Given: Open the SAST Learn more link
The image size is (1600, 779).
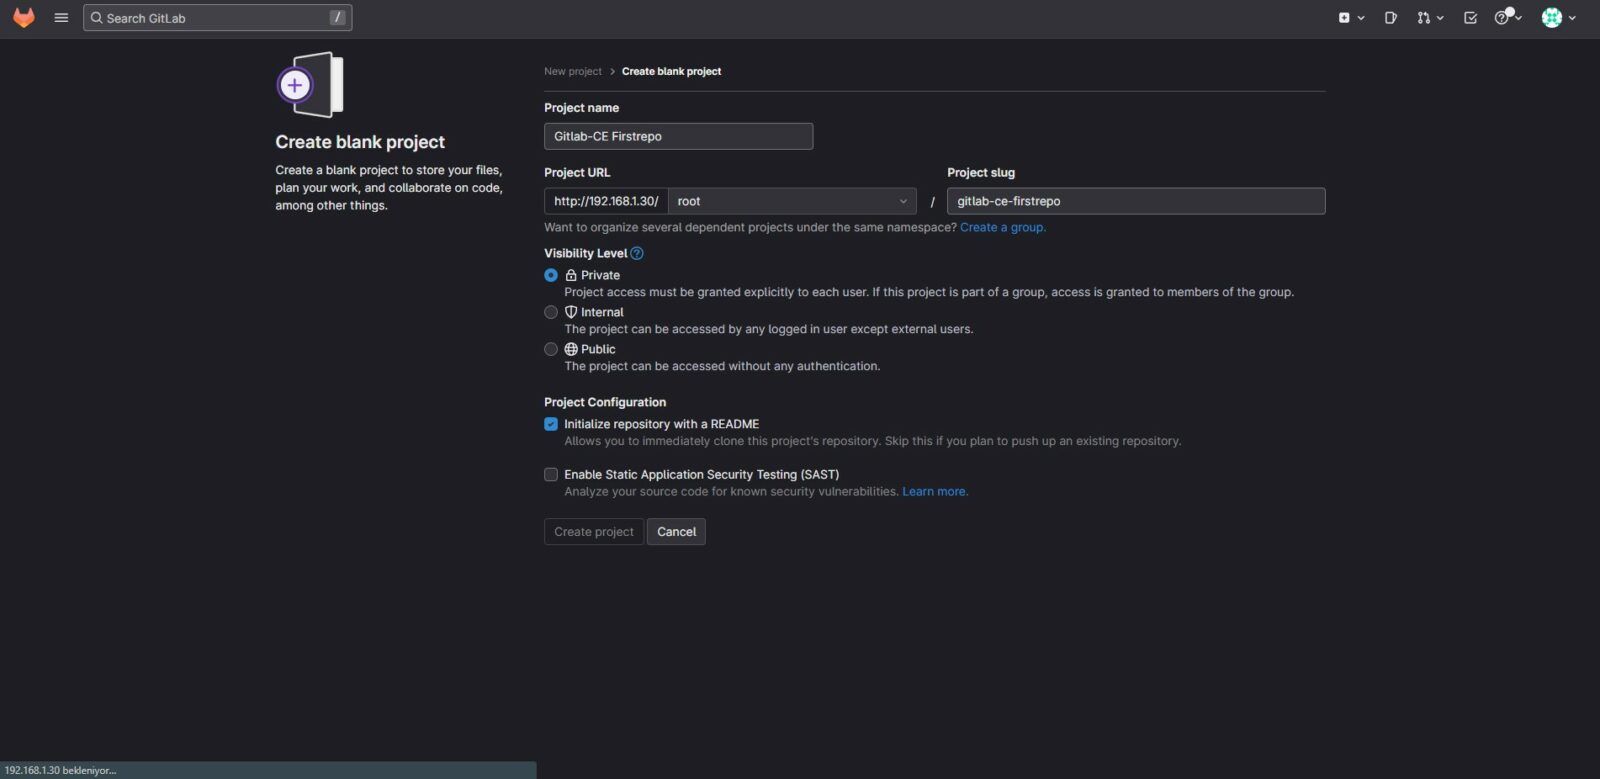Looking at the screenshot, I should pos(935,492).
